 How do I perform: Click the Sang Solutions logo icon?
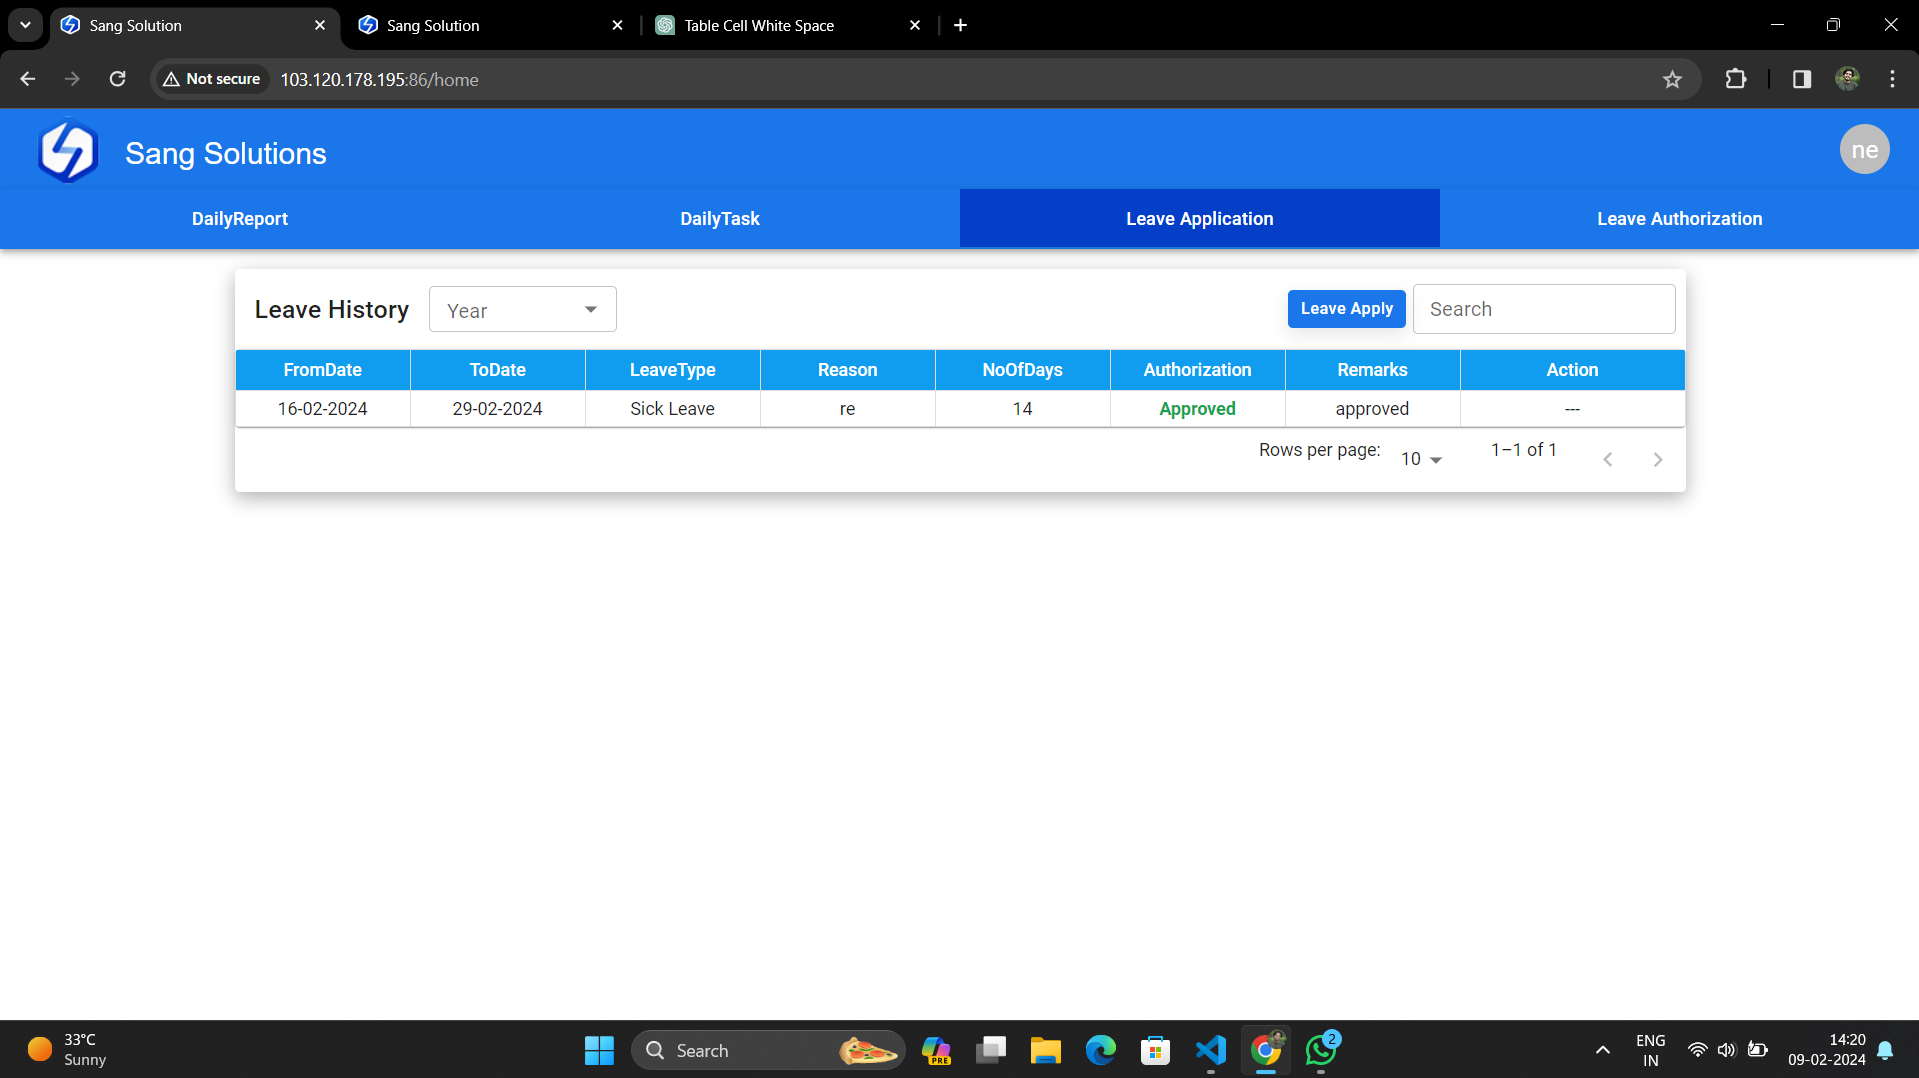[68, 152]
